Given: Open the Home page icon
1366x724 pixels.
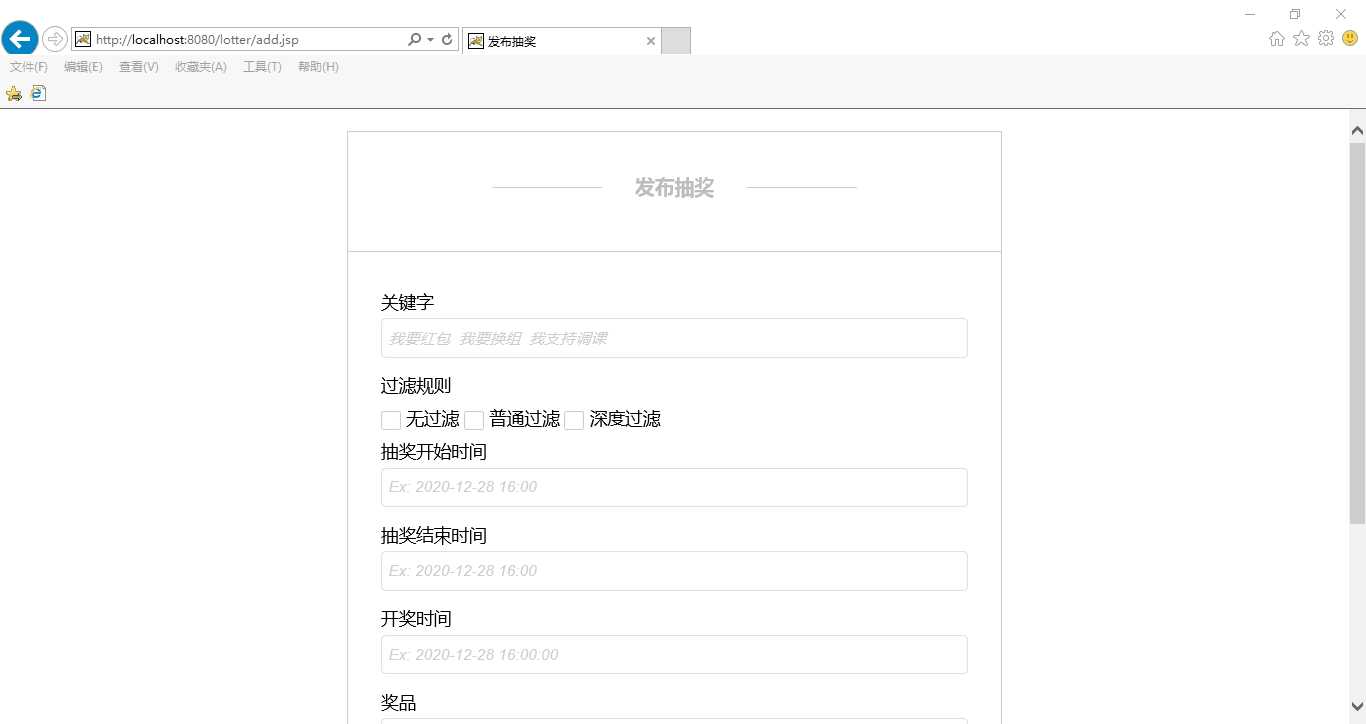Looking at the screenshot, I should 1277,39.
